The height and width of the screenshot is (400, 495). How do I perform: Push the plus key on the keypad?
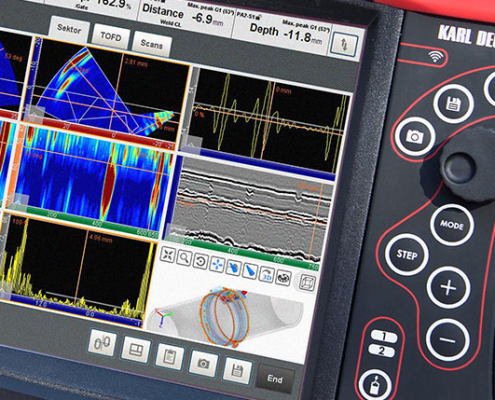pyautogui.click(x=449, y=287)
